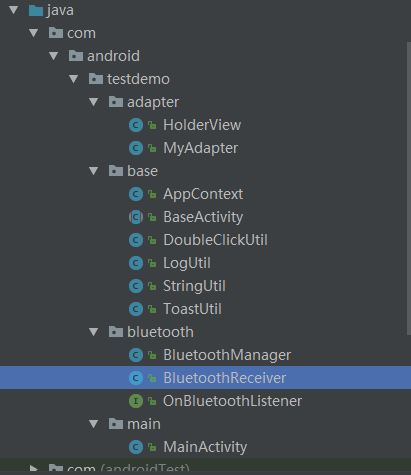Click the java source folder icon
Image resolution: width=411 pixels, height=475 pixels.
point(36,10)
